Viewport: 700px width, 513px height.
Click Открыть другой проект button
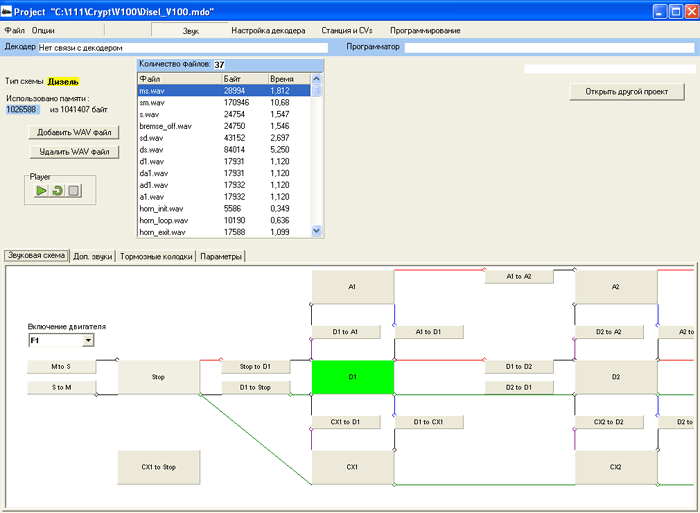tap(627, 92)
